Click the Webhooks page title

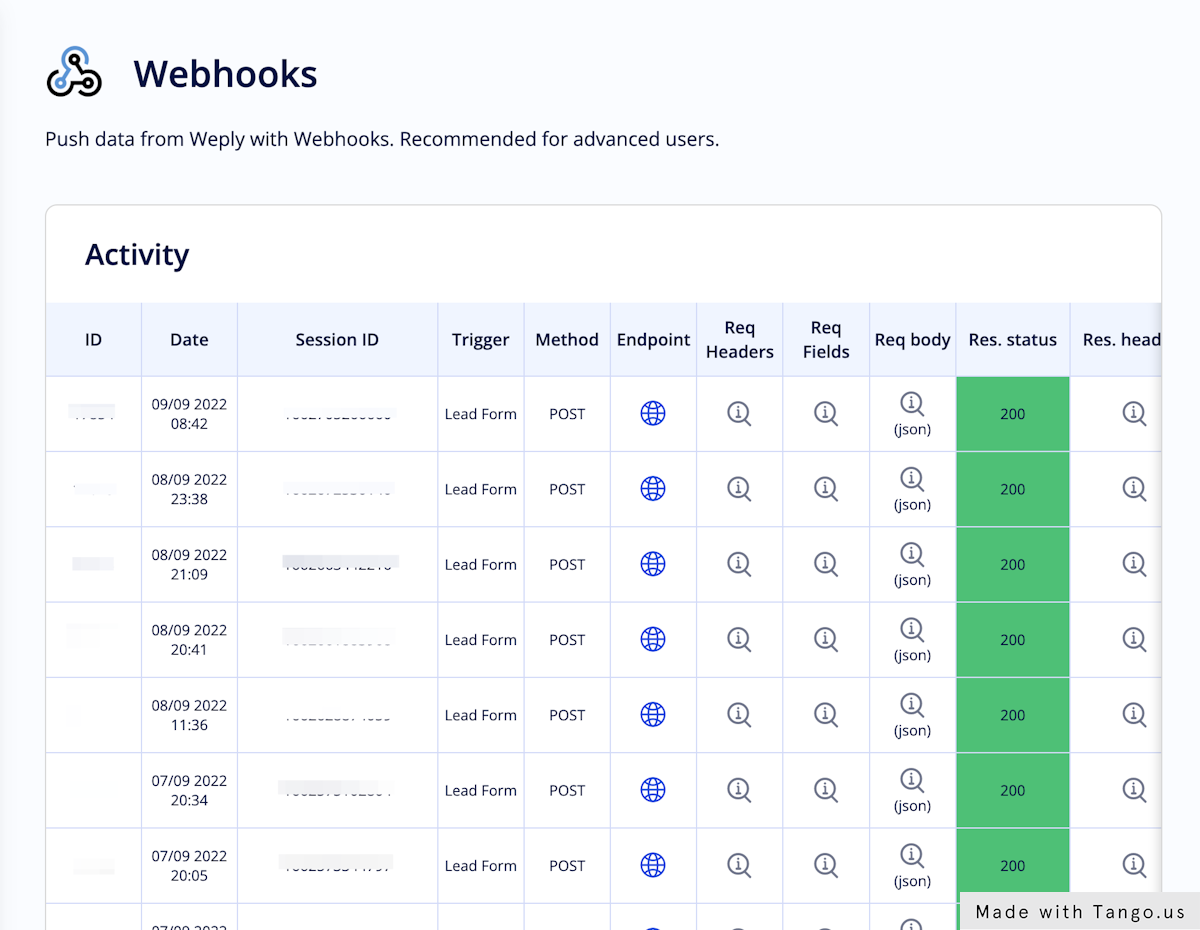tap(226, 74)
